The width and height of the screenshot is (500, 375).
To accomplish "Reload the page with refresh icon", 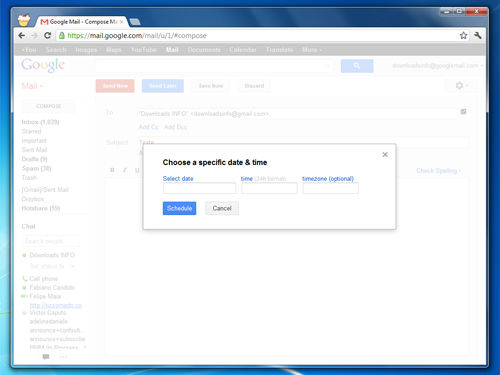I will tap(47, 35).
